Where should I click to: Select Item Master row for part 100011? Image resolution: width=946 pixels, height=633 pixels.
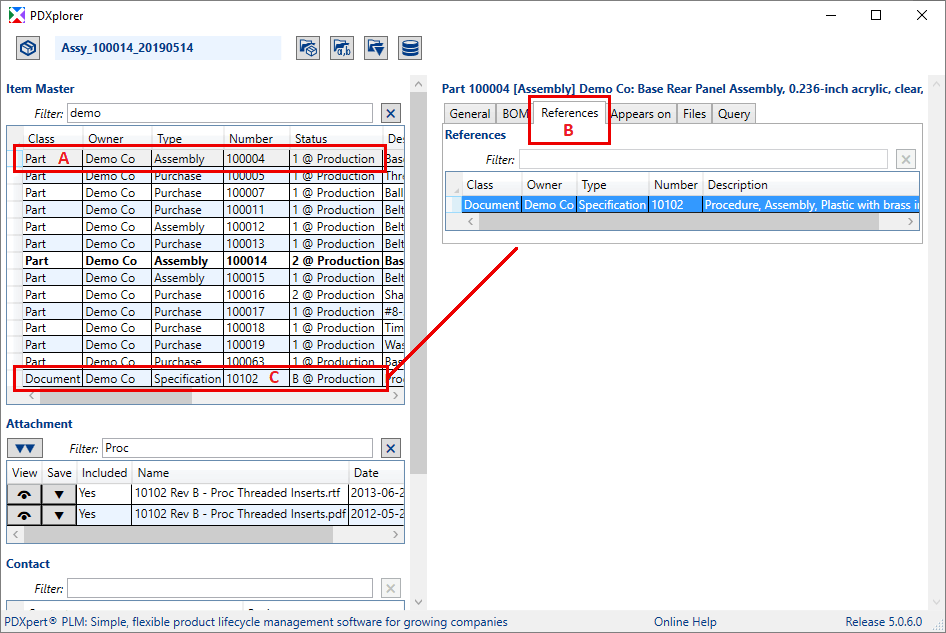point(208,209)
